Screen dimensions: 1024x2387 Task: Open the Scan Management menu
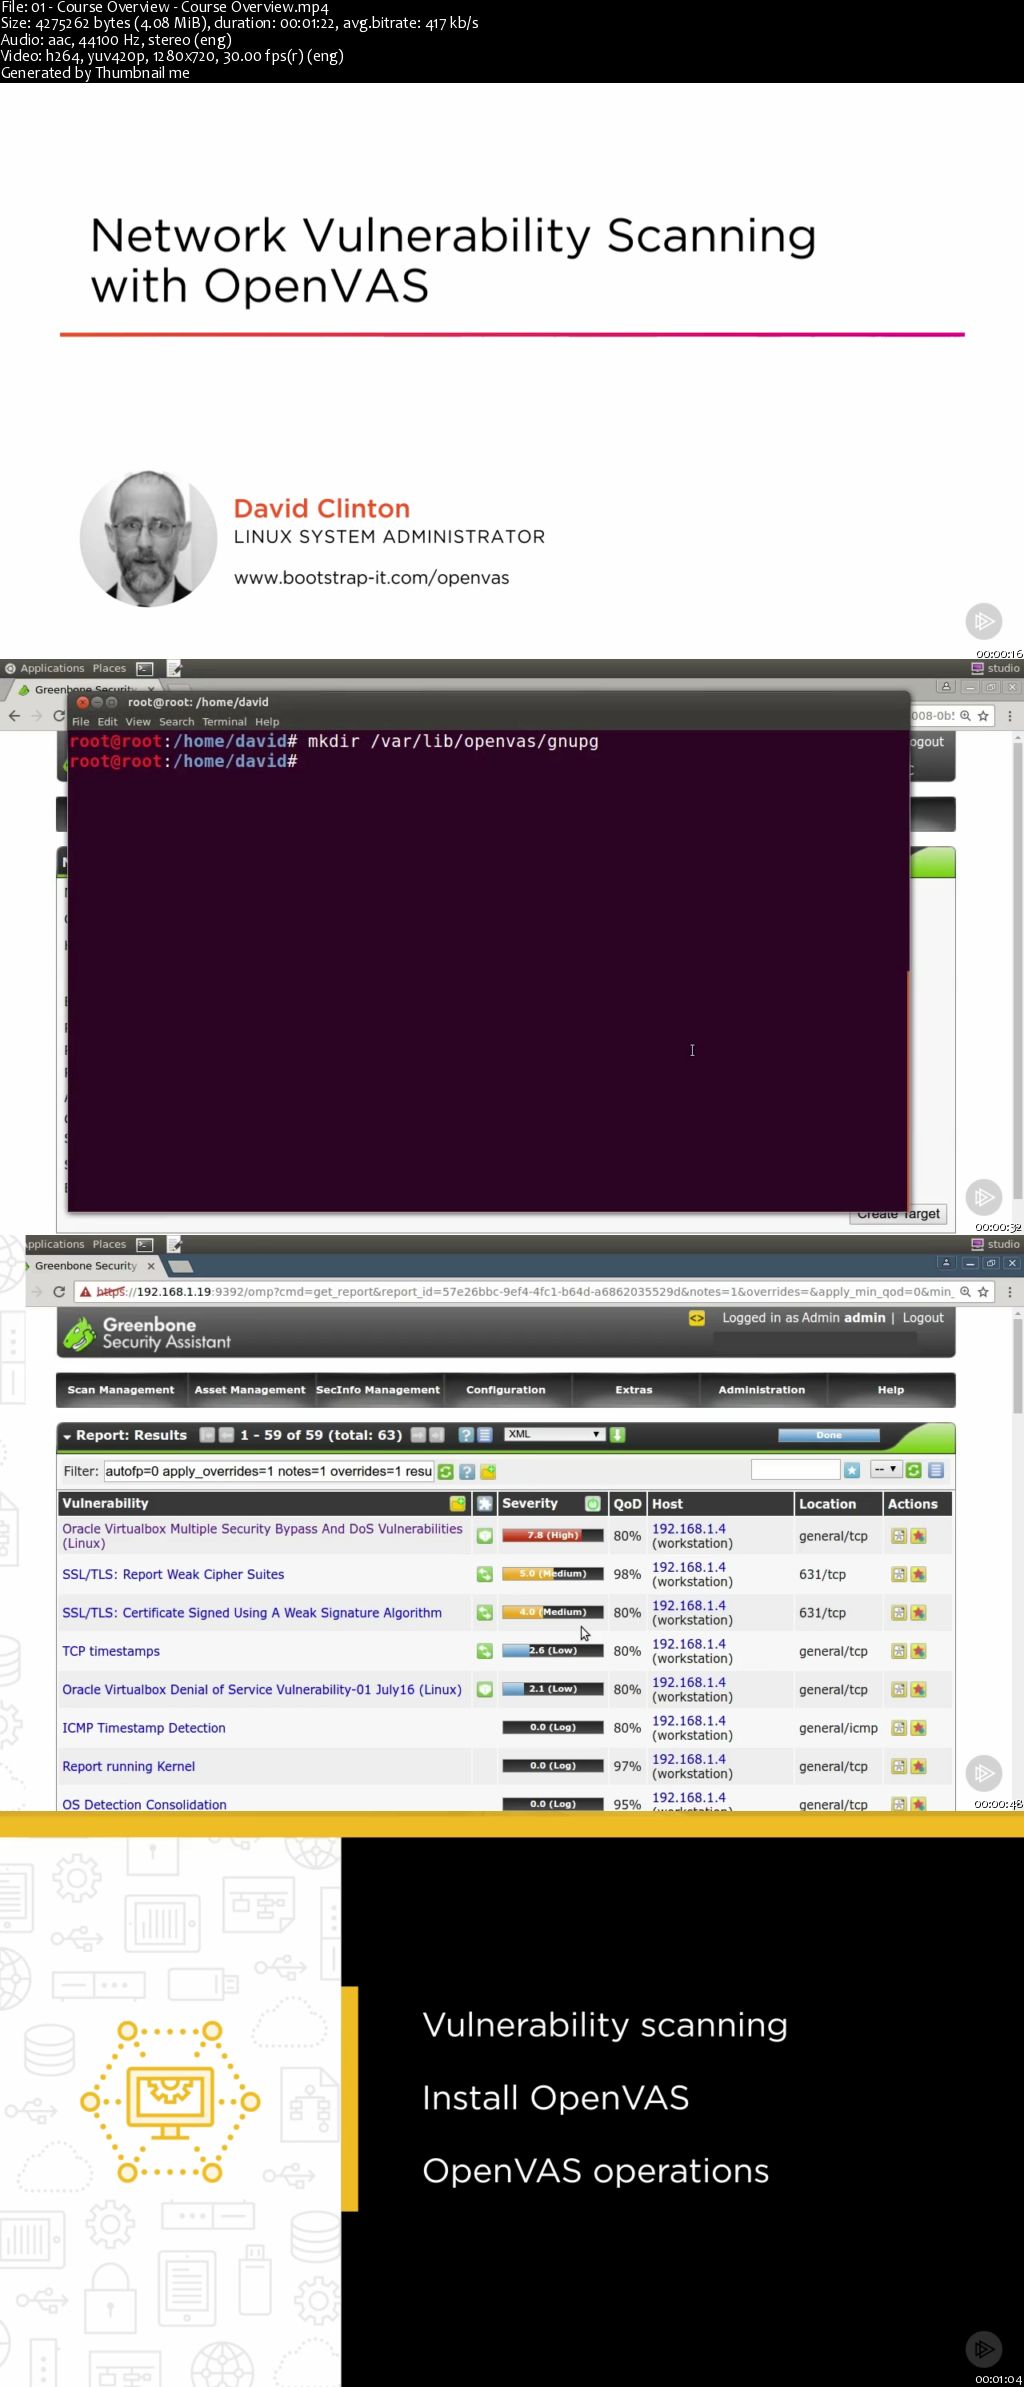tap(120, 1390)
